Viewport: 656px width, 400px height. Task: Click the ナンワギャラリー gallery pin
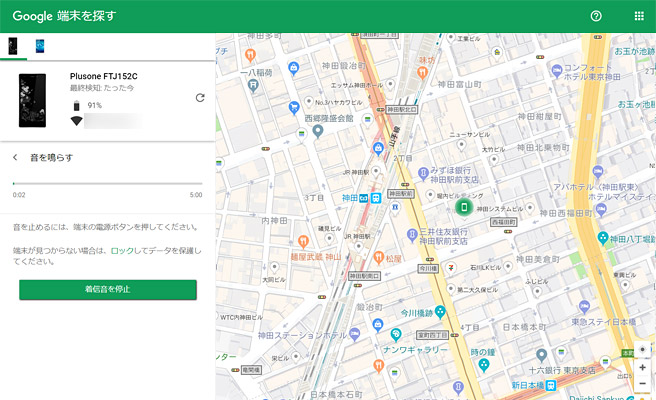click(396, 334)
